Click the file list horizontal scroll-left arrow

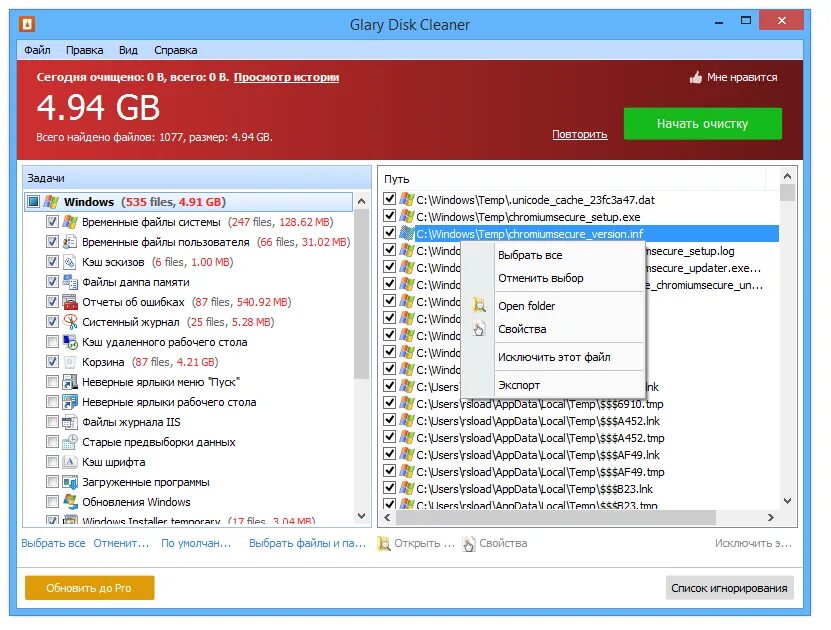coord(387,518)
